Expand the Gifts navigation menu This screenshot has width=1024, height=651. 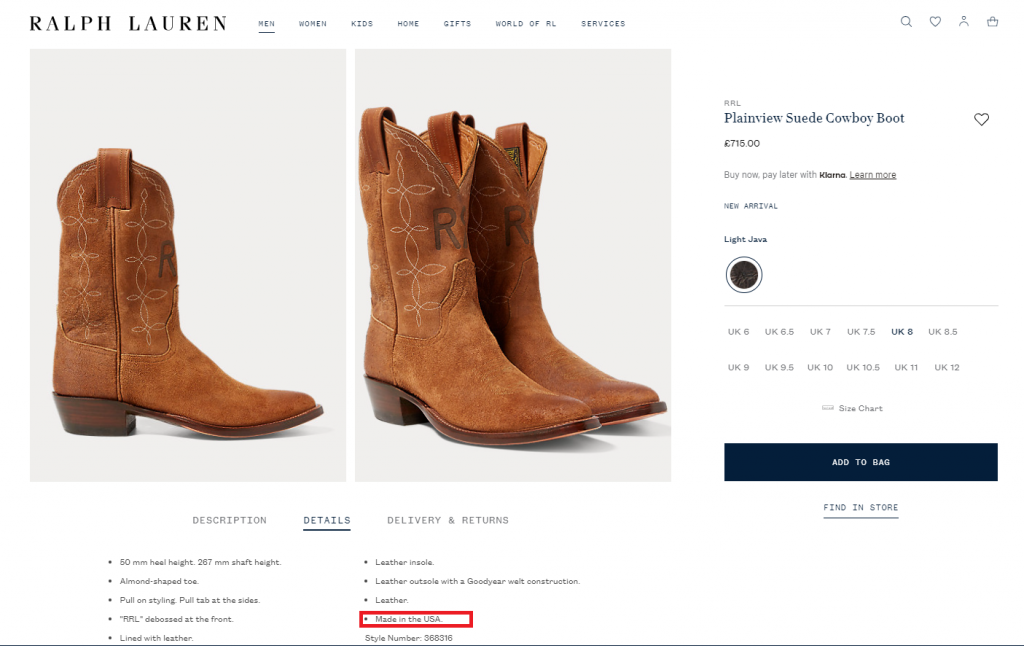(x=457, y=24)
